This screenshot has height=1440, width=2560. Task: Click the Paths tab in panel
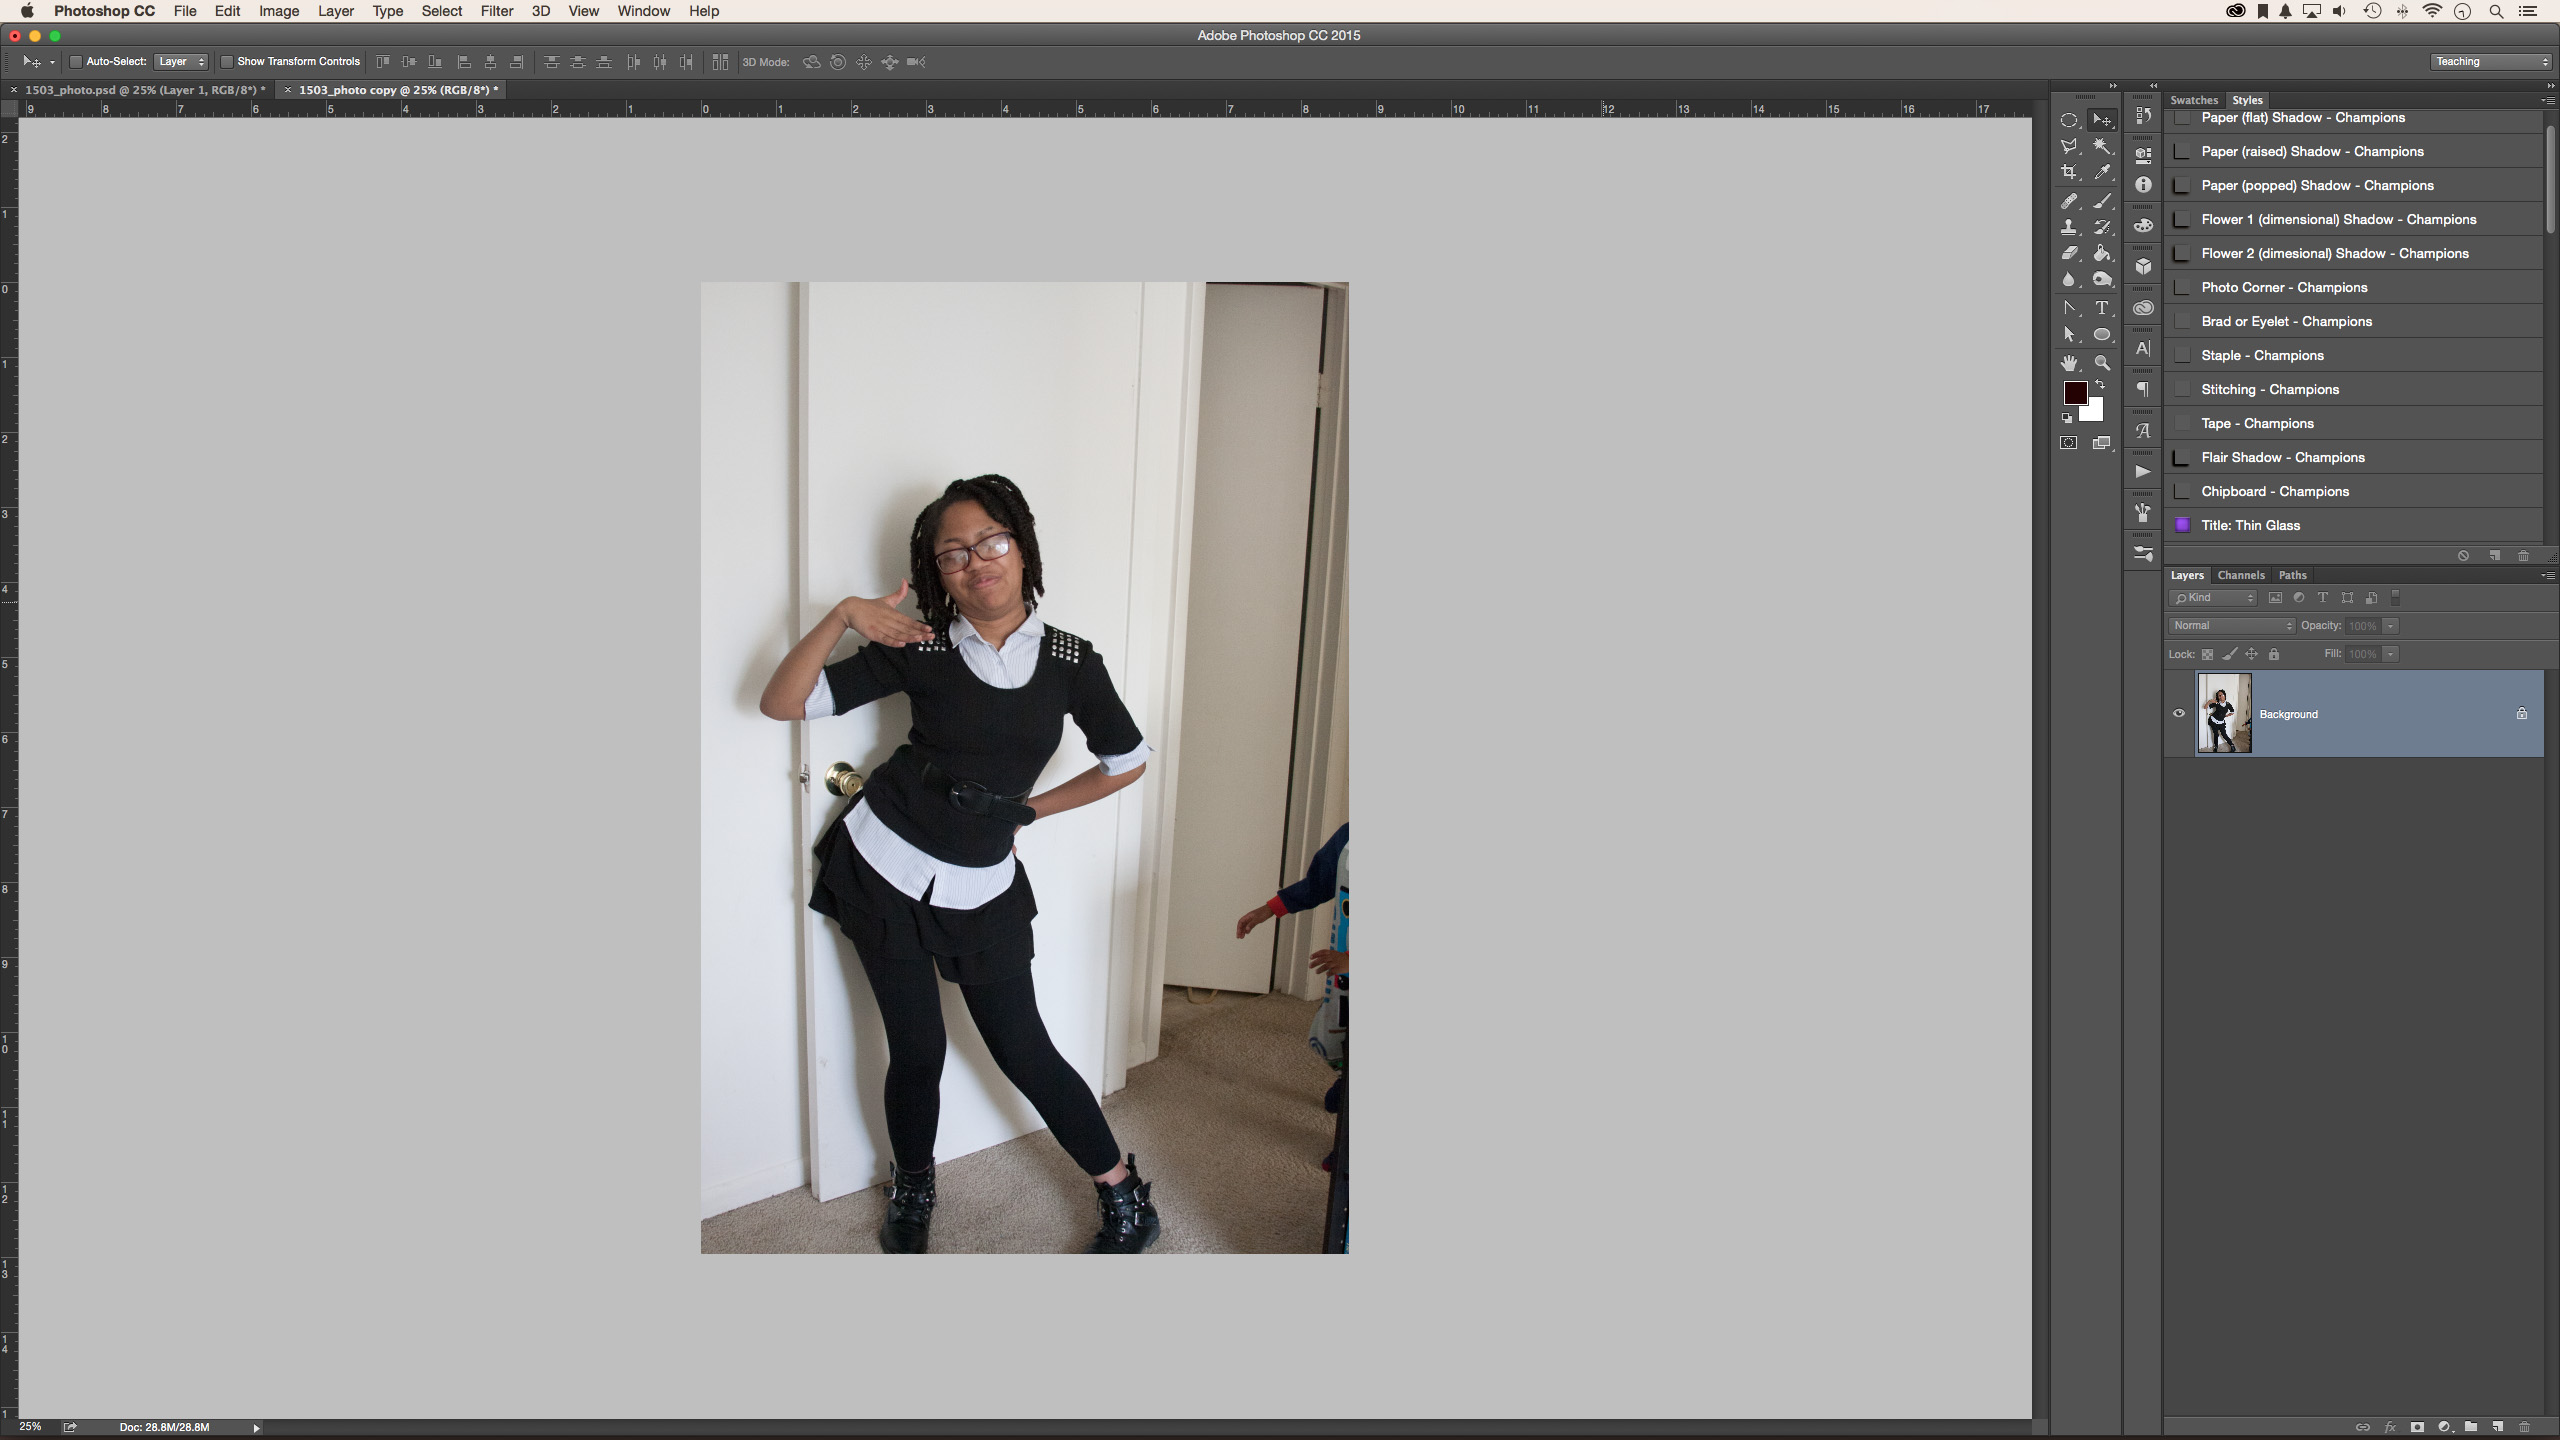pyautogui.click(x=2291, y=573)
